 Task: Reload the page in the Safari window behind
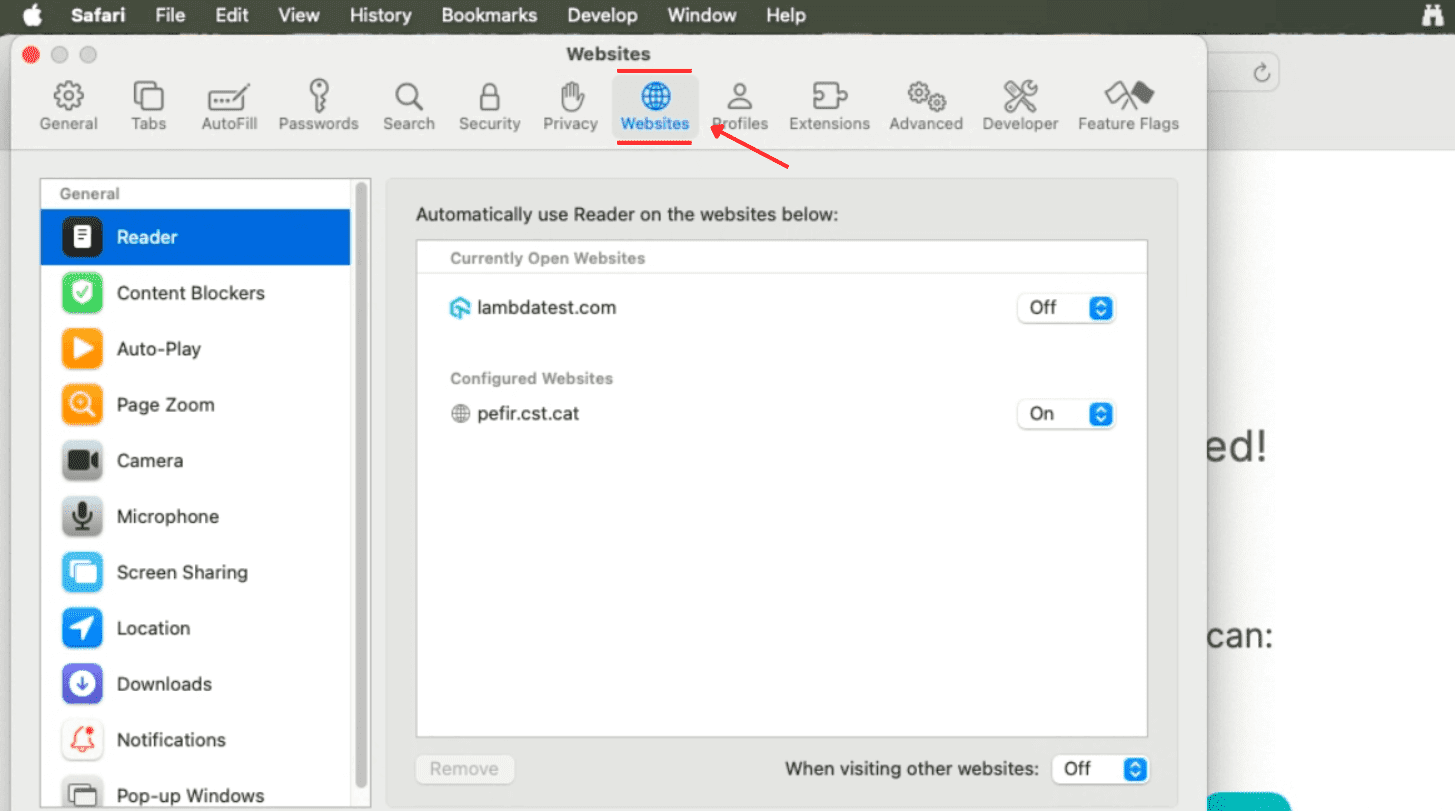point(1261,72)
